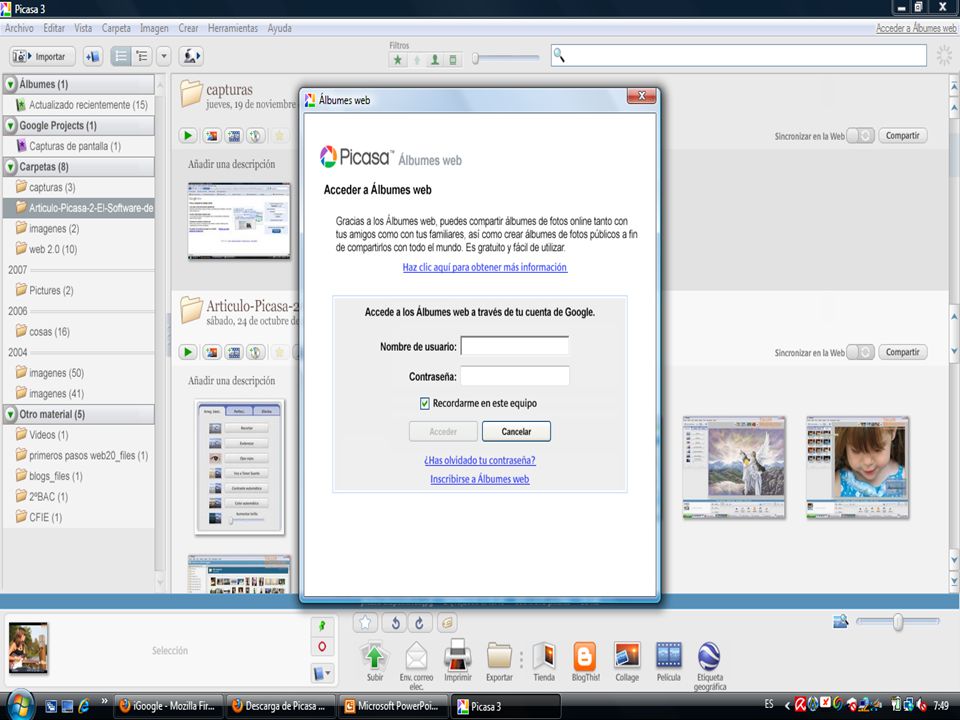Switch to tree folder view
The width and height of the screenshot is (960, 720).
pos(142,56)
